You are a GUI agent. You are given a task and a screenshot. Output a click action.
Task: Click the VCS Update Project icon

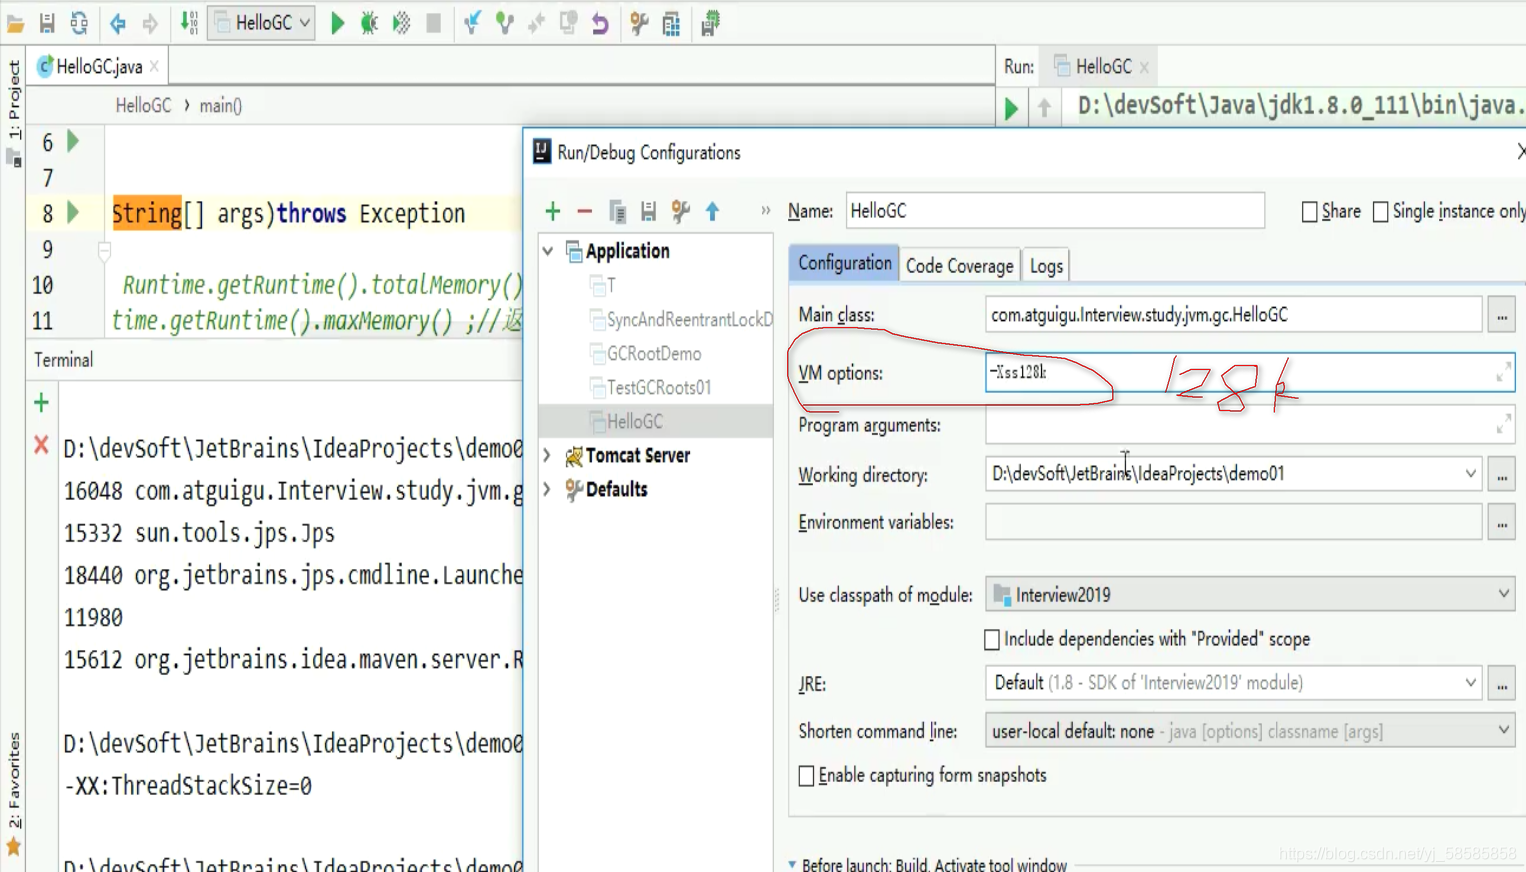[x=473, y=23]
